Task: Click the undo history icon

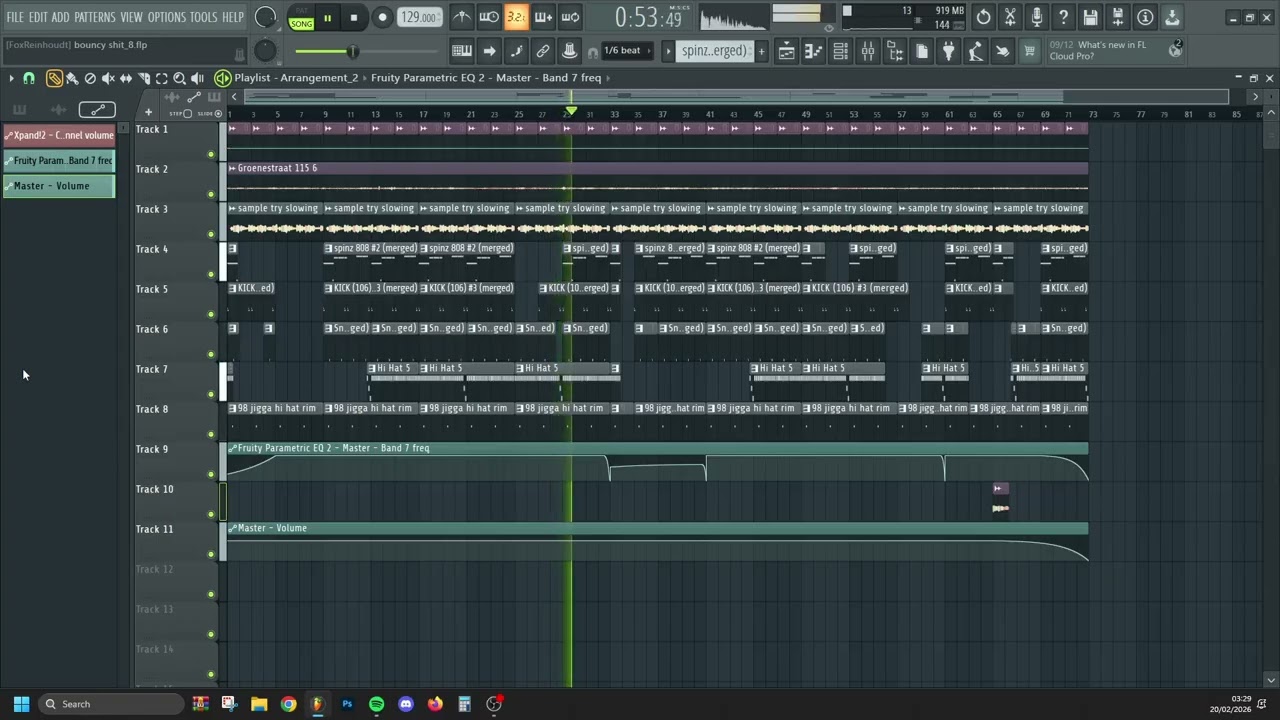Action: click(984, 17)
